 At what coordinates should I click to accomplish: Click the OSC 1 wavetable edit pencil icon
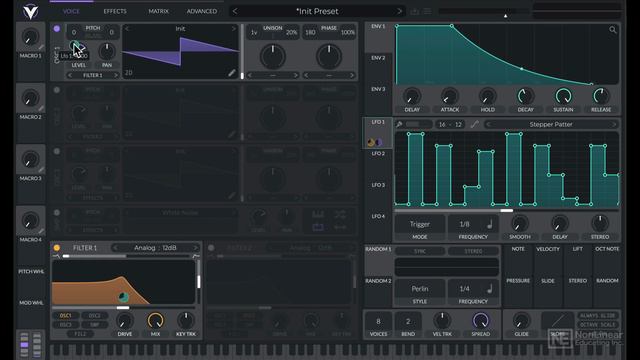coord(231,73)
